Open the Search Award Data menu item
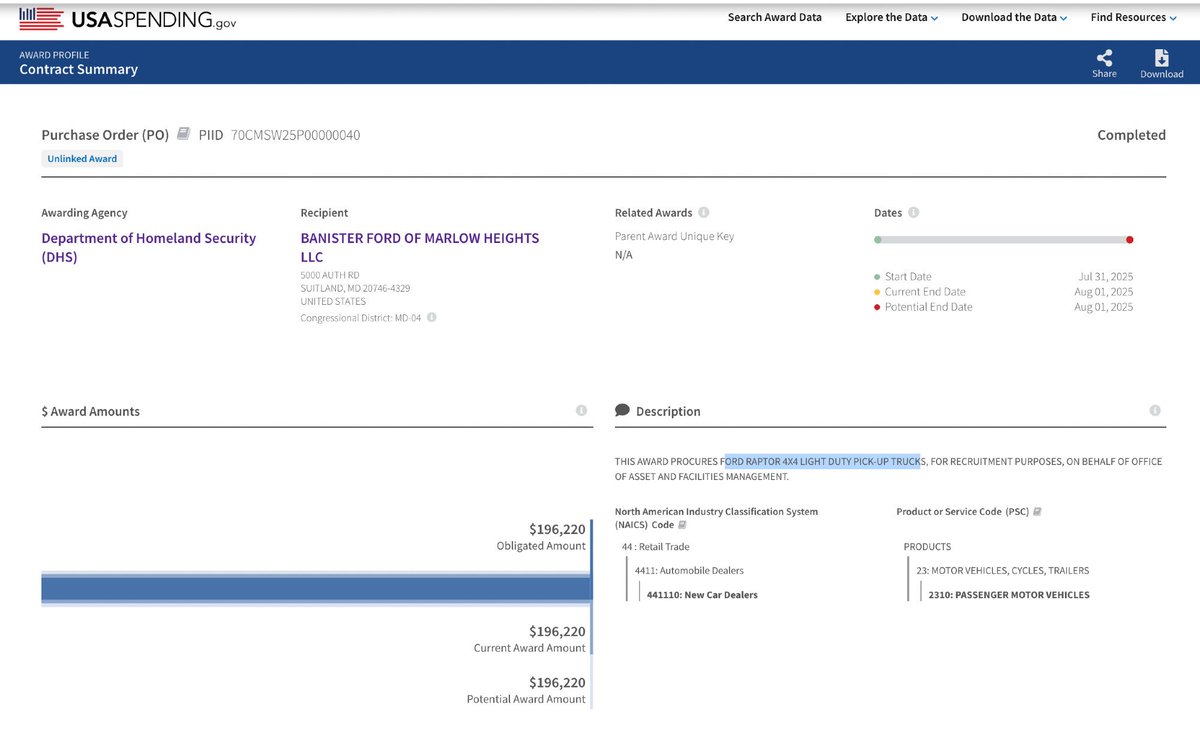 click(x=775, y=17)
